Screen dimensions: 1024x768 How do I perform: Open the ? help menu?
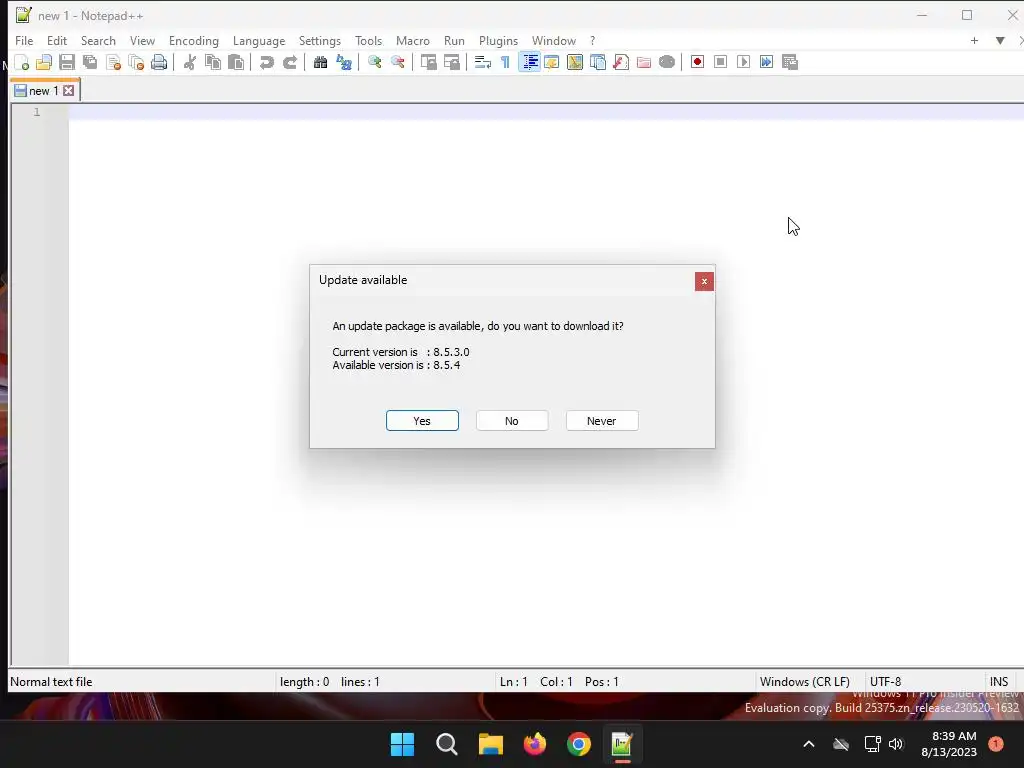point(592,40)
